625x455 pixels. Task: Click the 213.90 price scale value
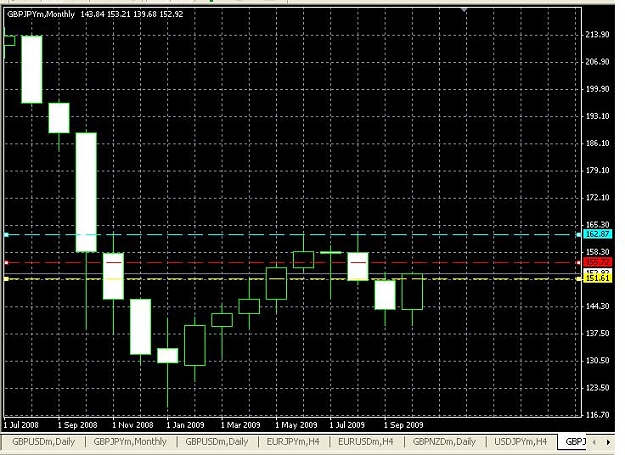click(x=597, y=35)
